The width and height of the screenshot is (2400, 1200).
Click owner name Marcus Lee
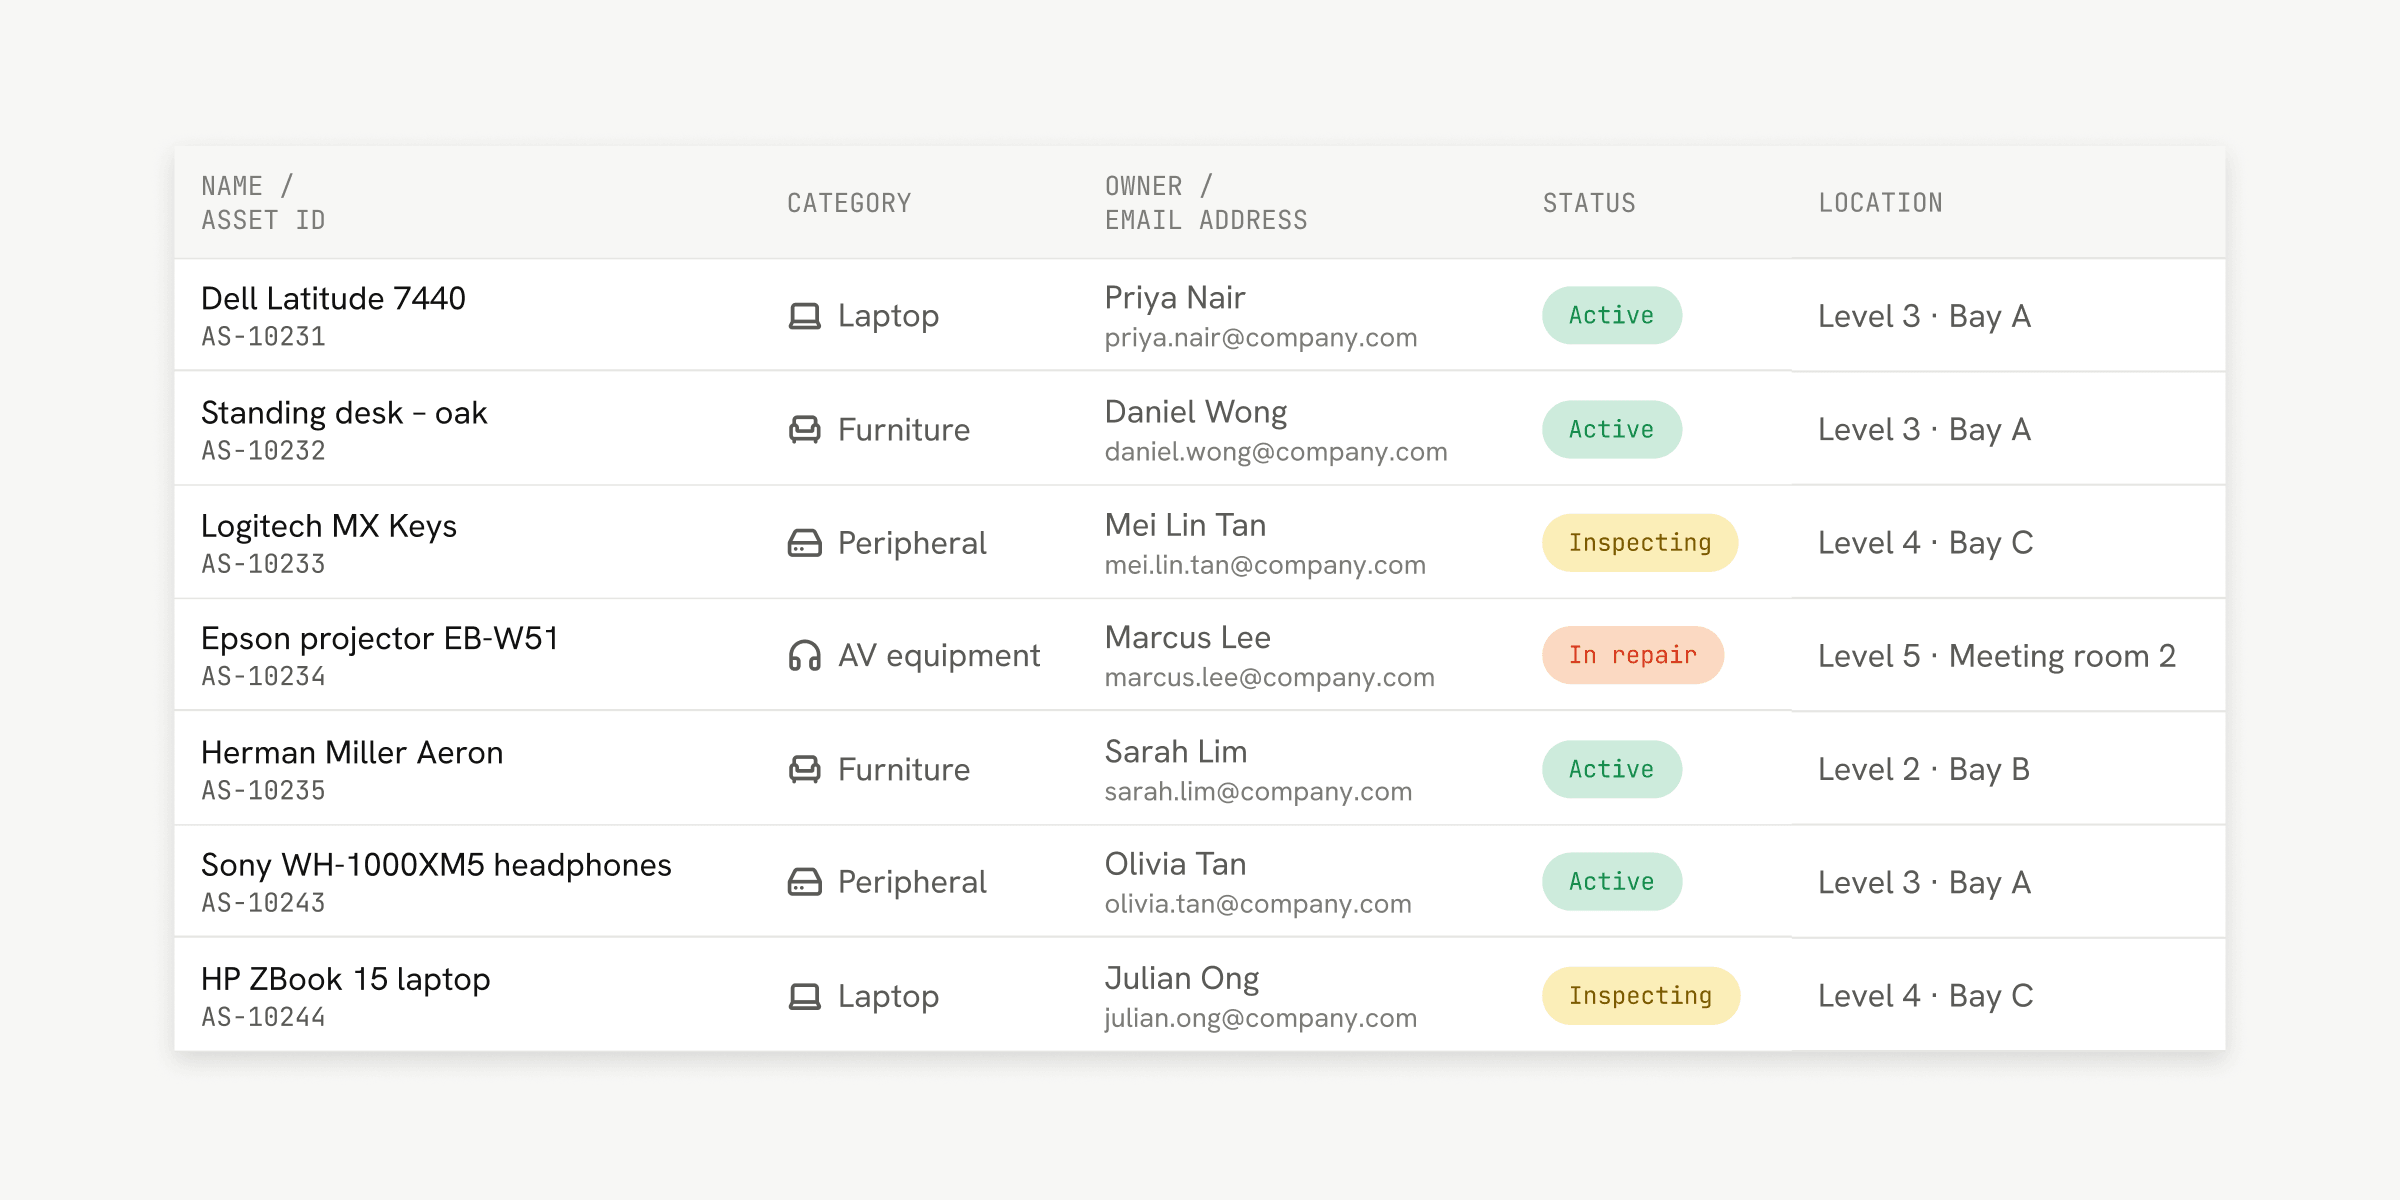pyautogui.click(x=1188, y=638)
